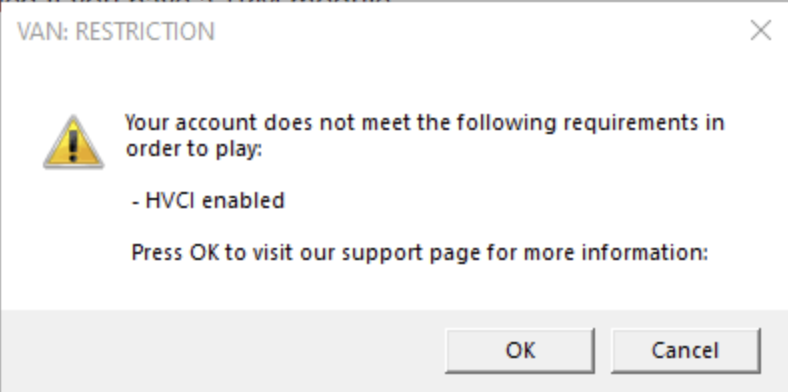The width and height of the screenshot is (788, 392).
Task: Click the "Your account does not meet" message line
Action: point(425,123)
